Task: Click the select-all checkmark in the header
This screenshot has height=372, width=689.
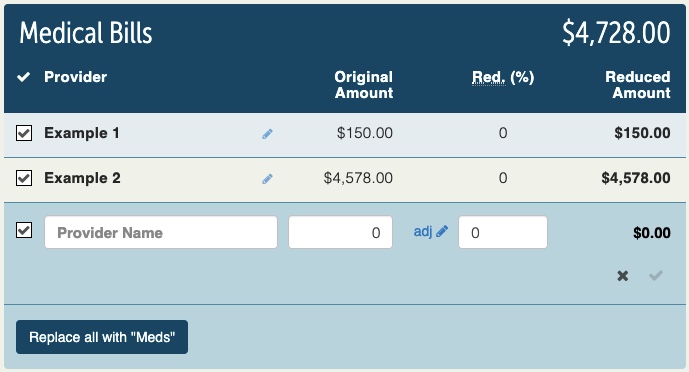Action: (x=23, y=77)
